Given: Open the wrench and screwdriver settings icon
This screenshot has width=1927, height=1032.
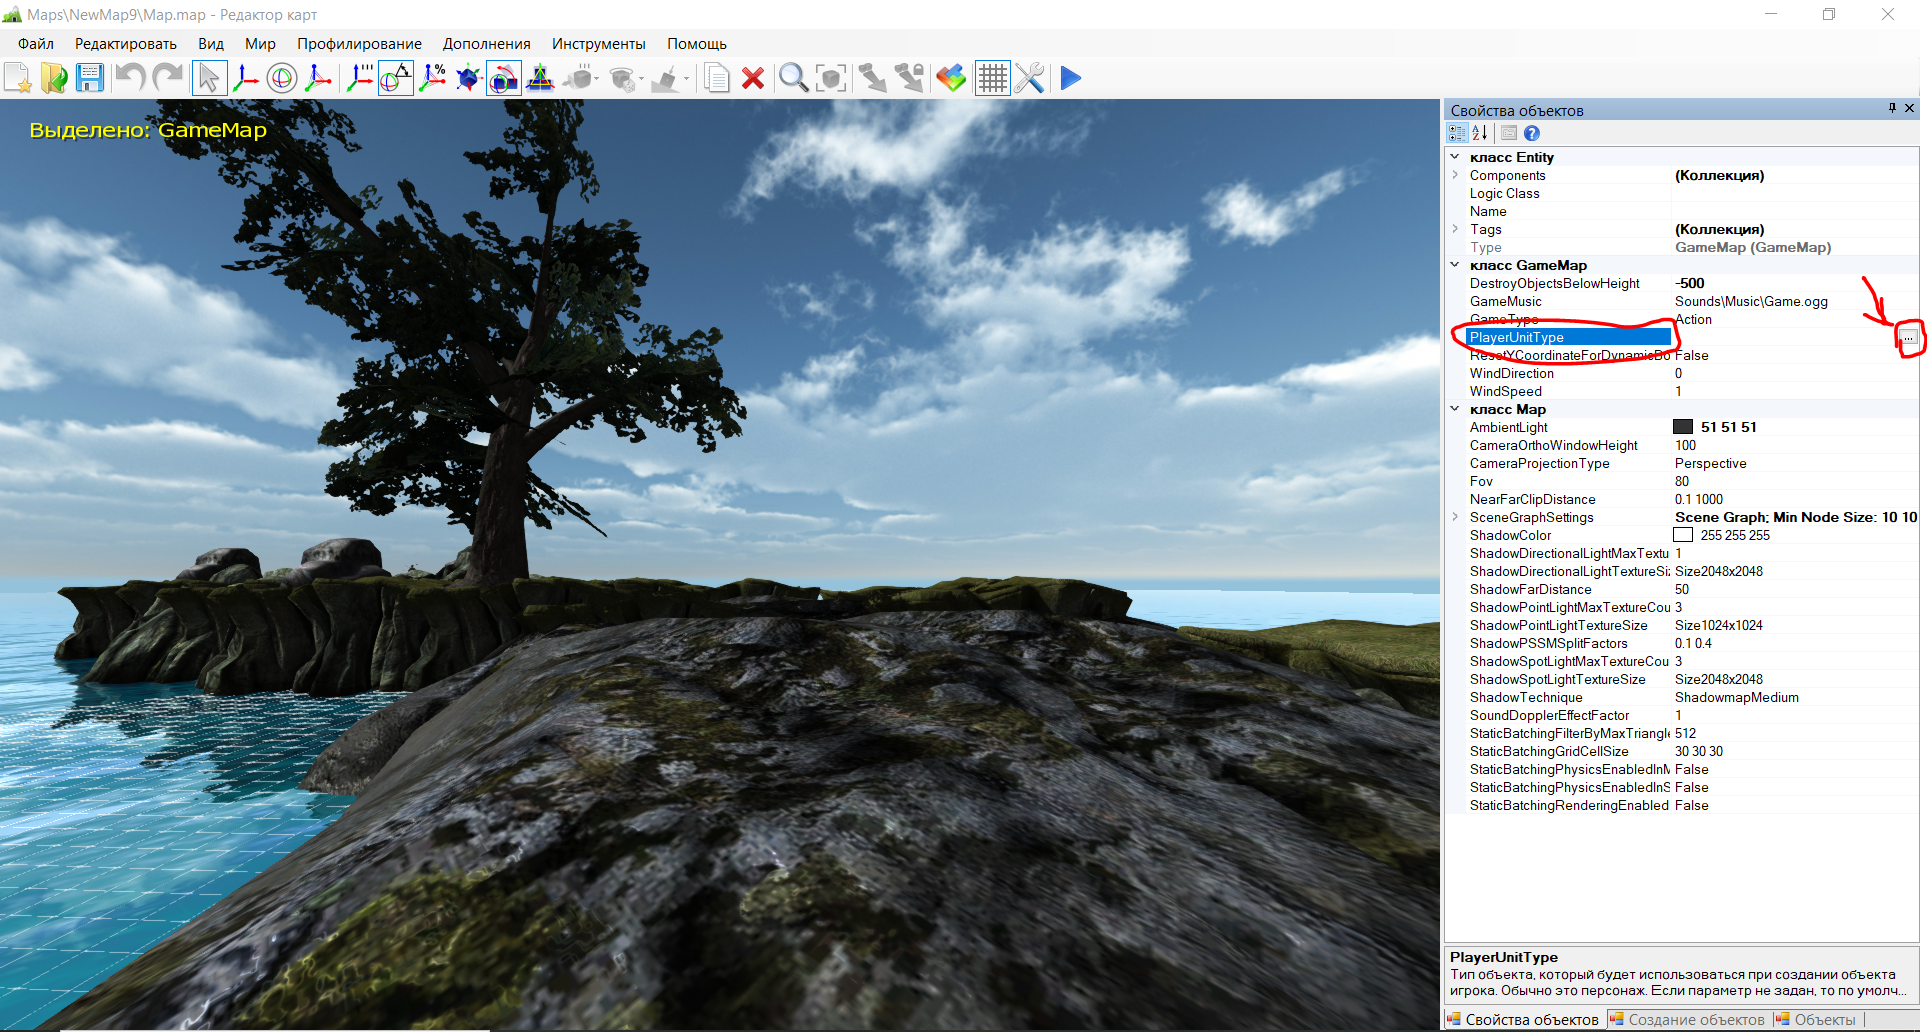Looking at the screenshot, I should (x=1029, y=78).
